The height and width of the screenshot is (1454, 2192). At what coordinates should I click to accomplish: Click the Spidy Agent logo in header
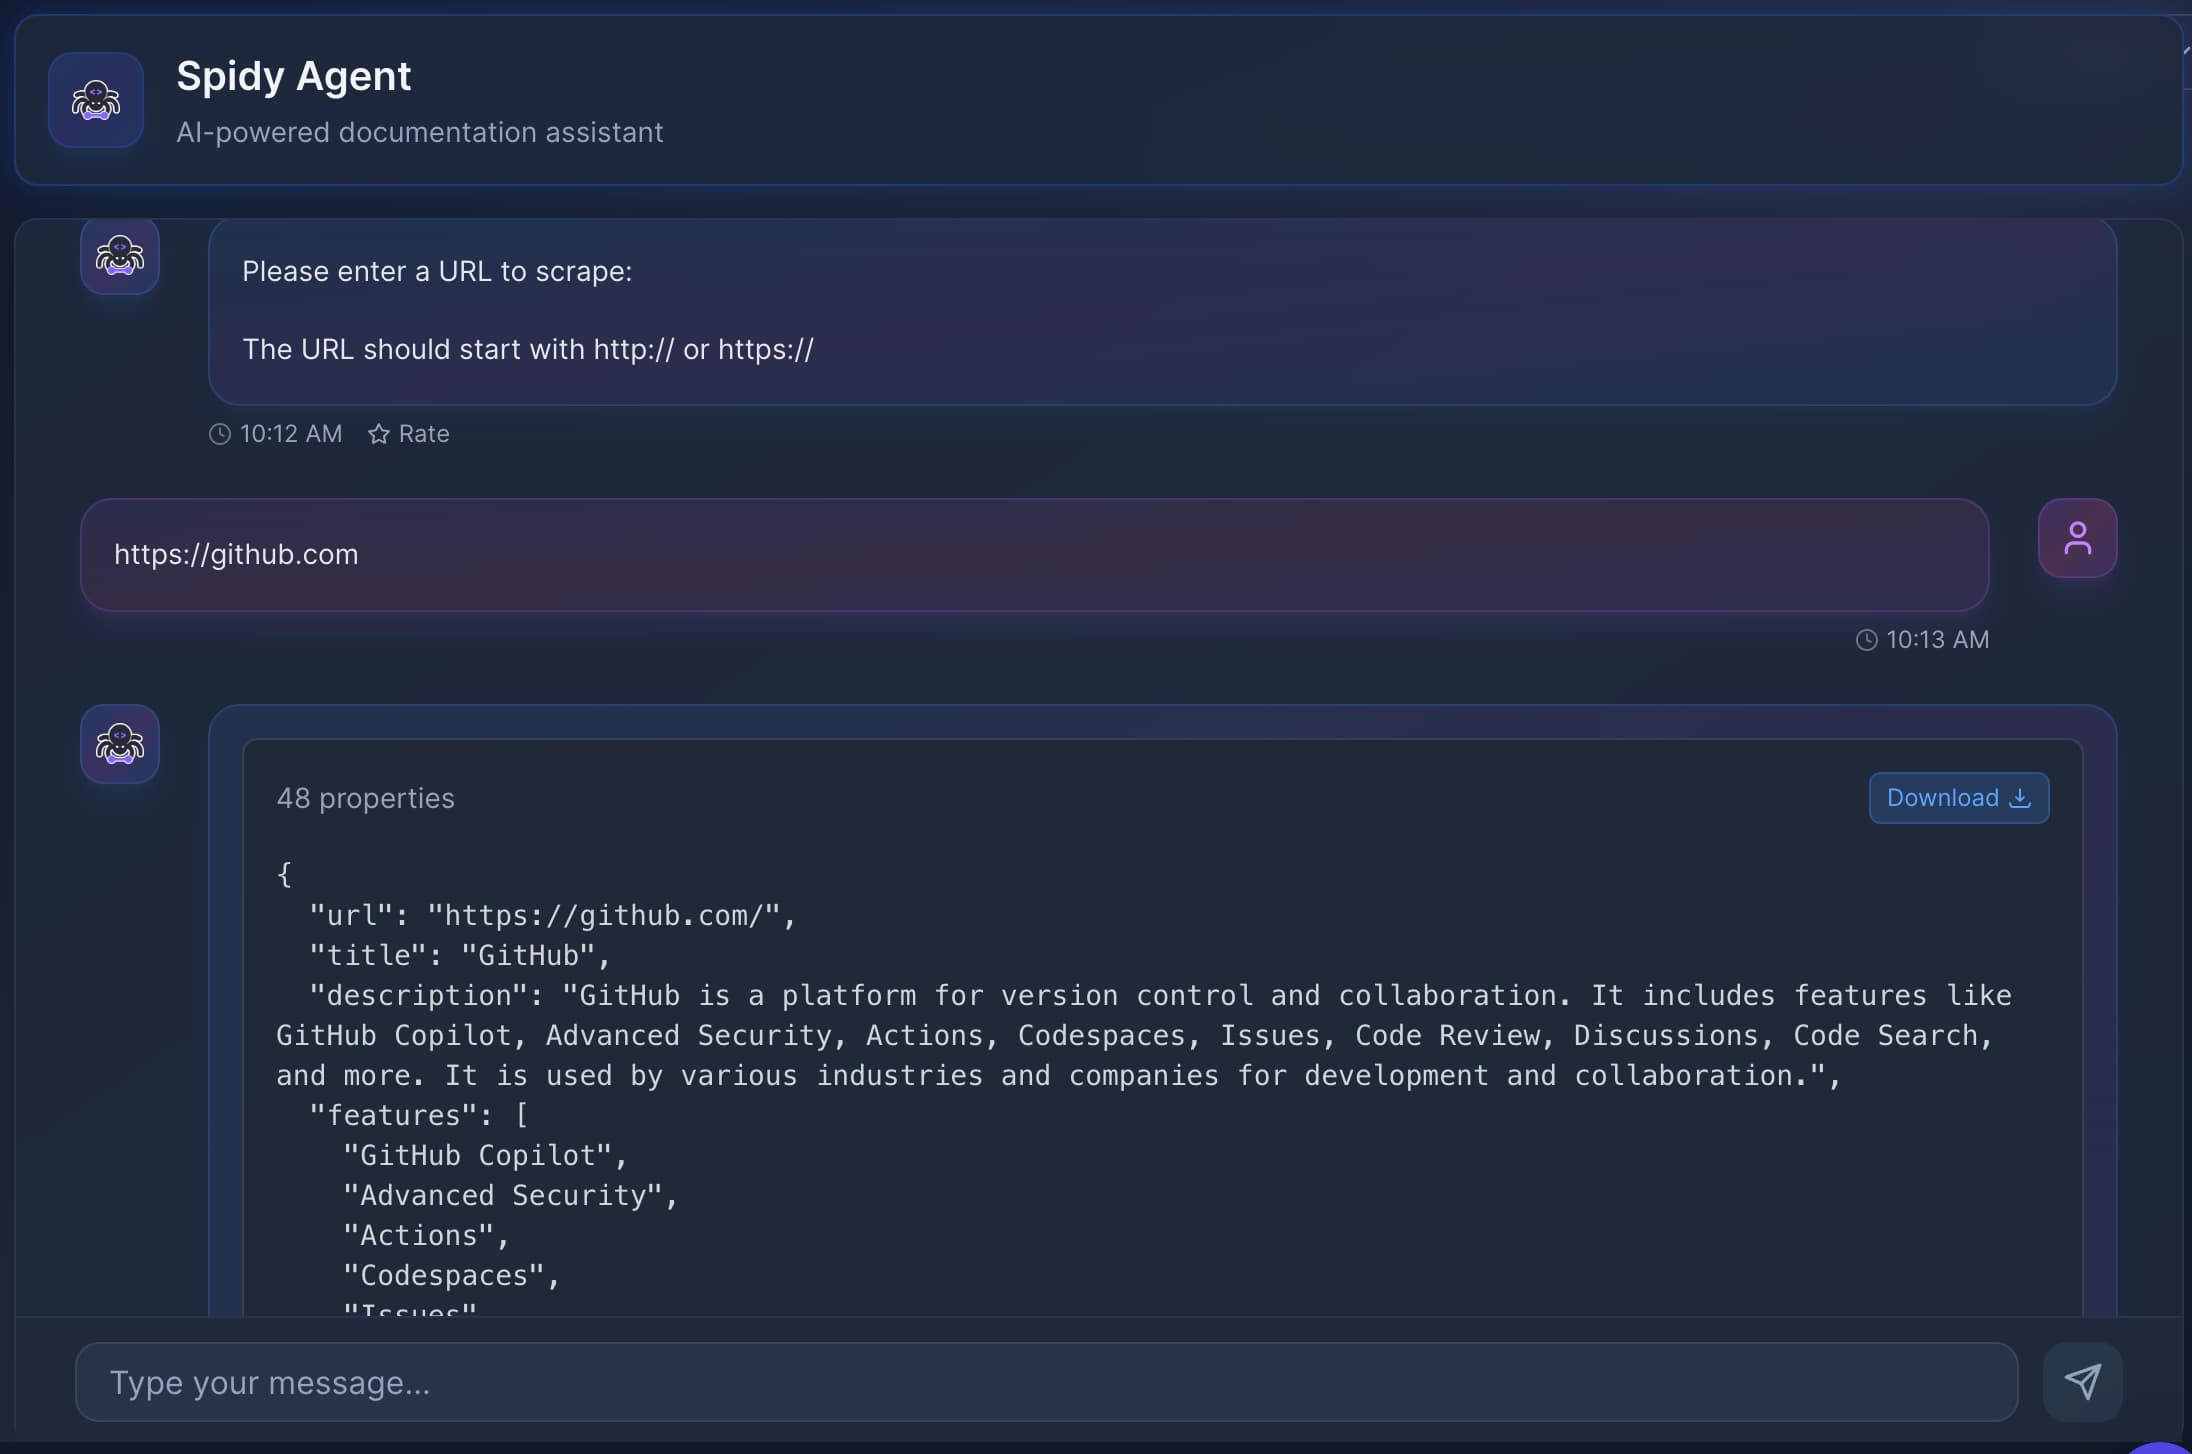(x=96, y=100)
